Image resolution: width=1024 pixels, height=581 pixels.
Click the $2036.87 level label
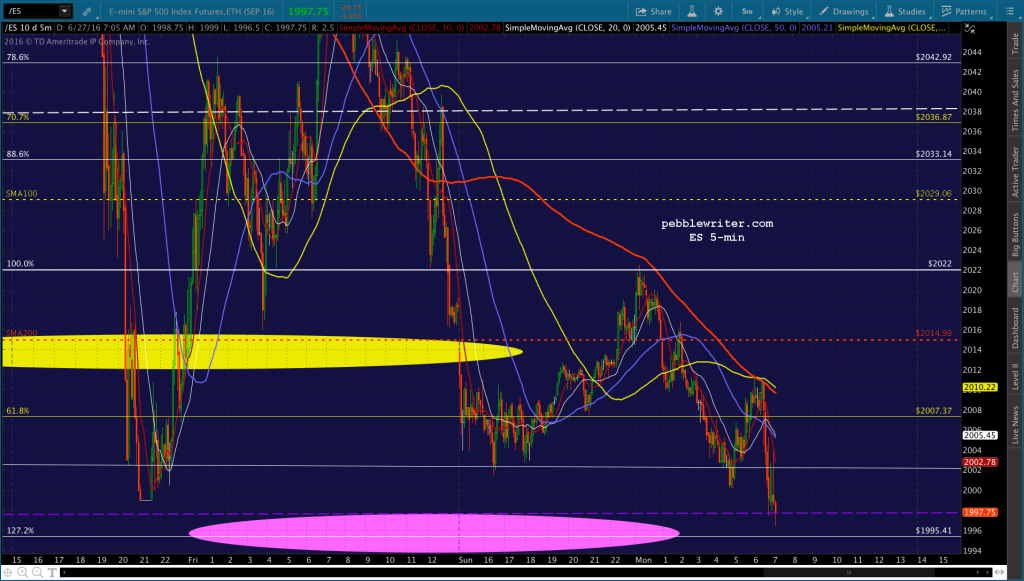point(933,117)
